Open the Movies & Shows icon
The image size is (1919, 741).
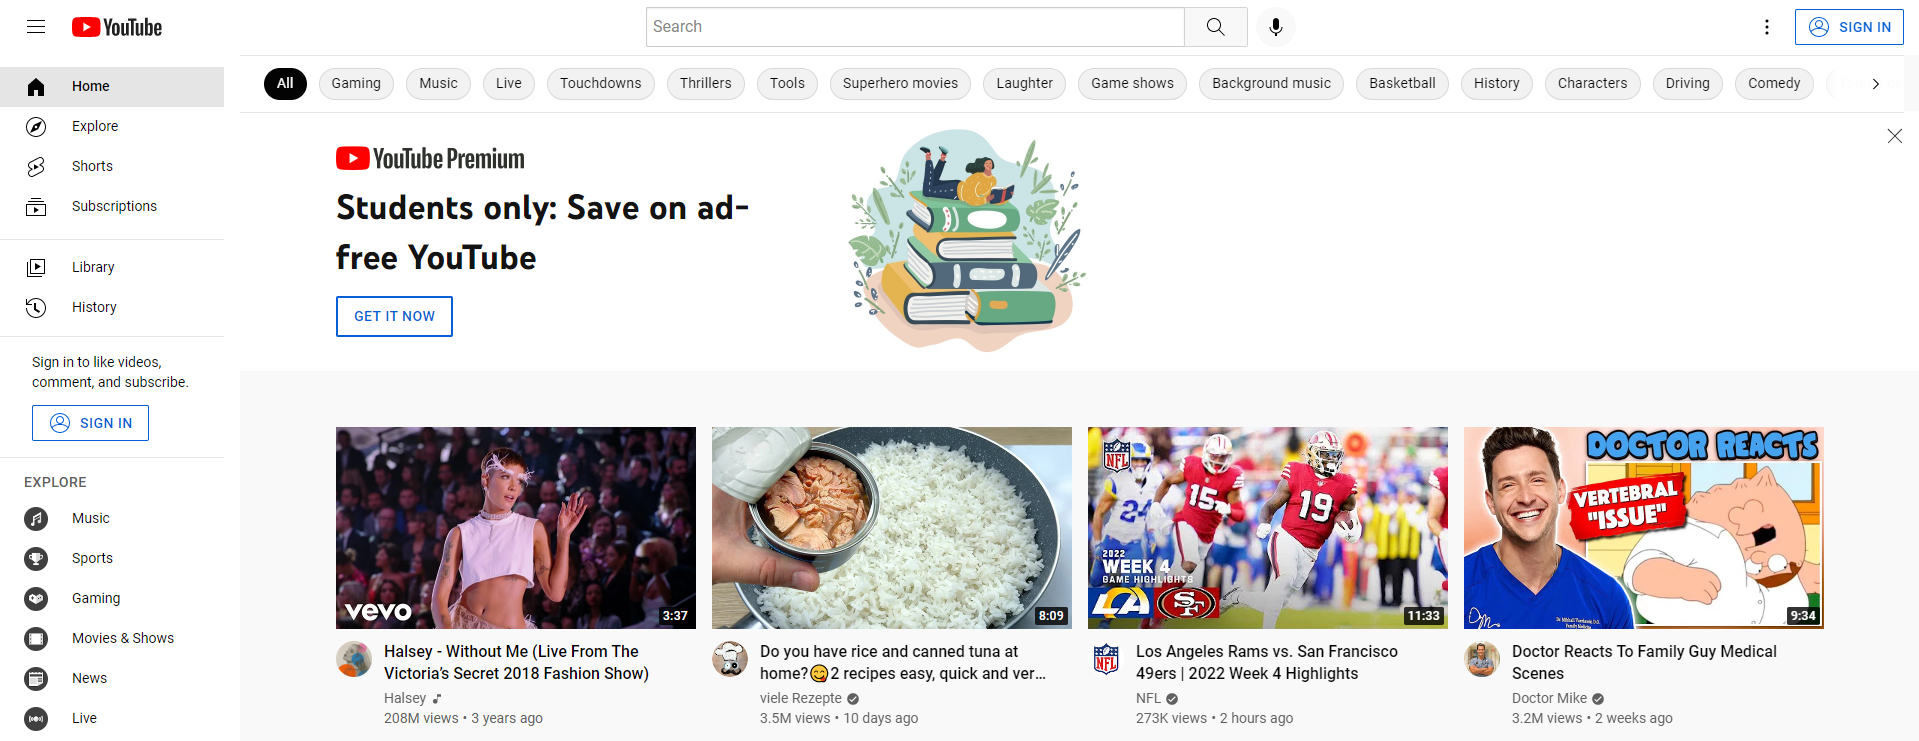(36, 639)
